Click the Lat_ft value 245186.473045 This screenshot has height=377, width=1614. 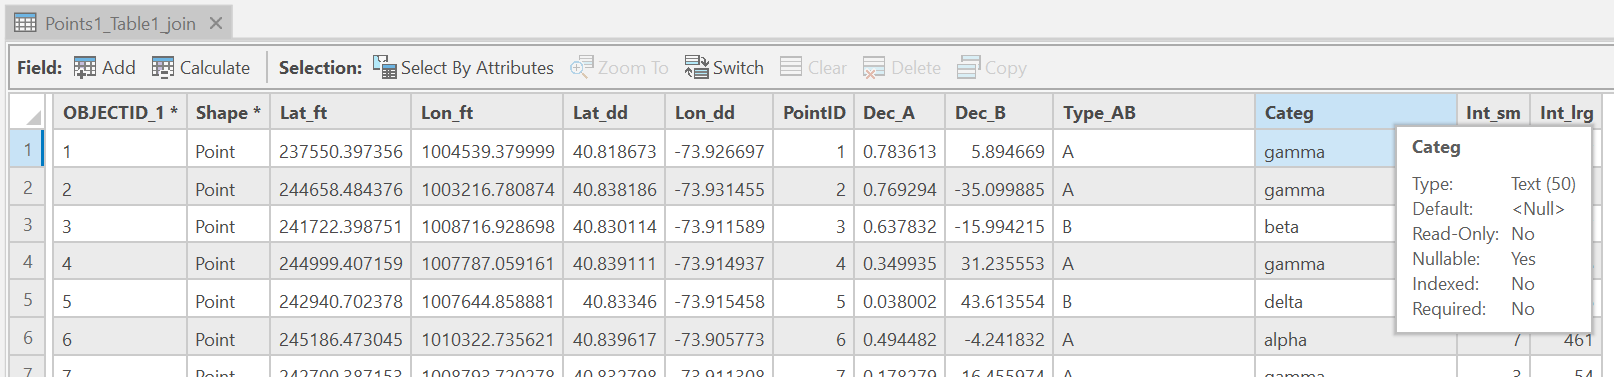(341, 339)
